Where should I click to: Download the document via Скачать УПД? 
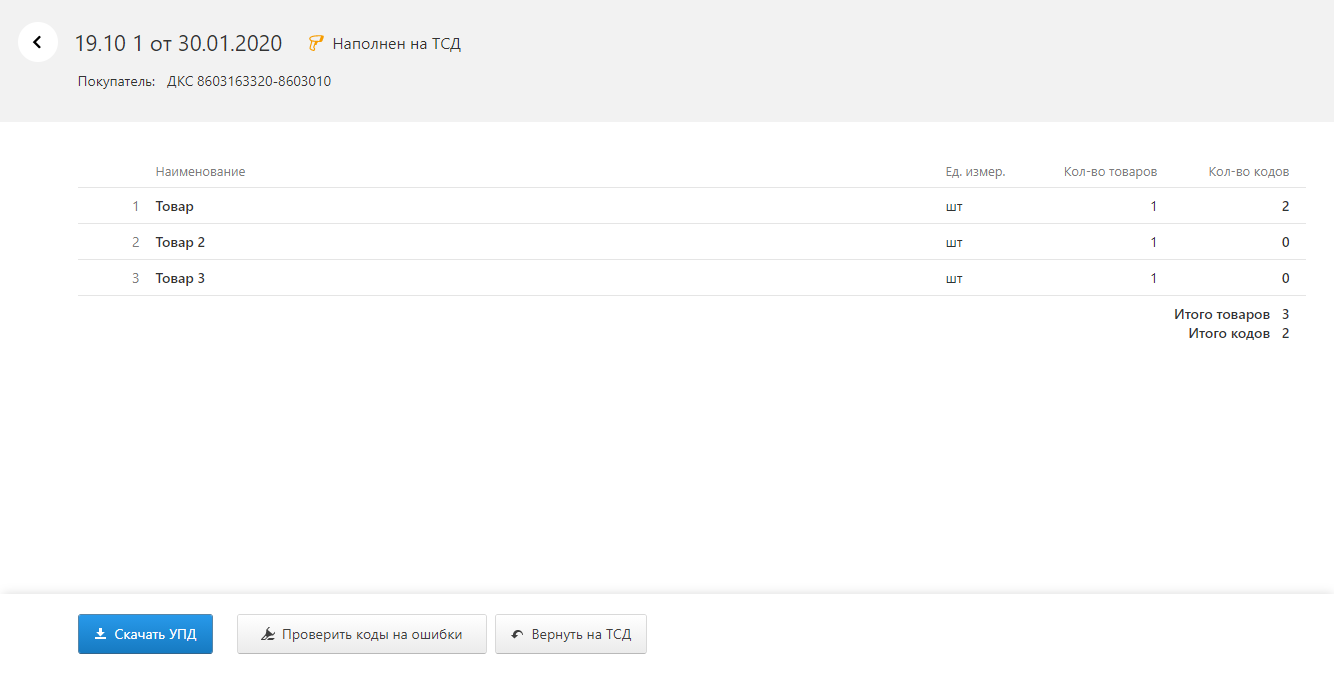coord(145,634)
